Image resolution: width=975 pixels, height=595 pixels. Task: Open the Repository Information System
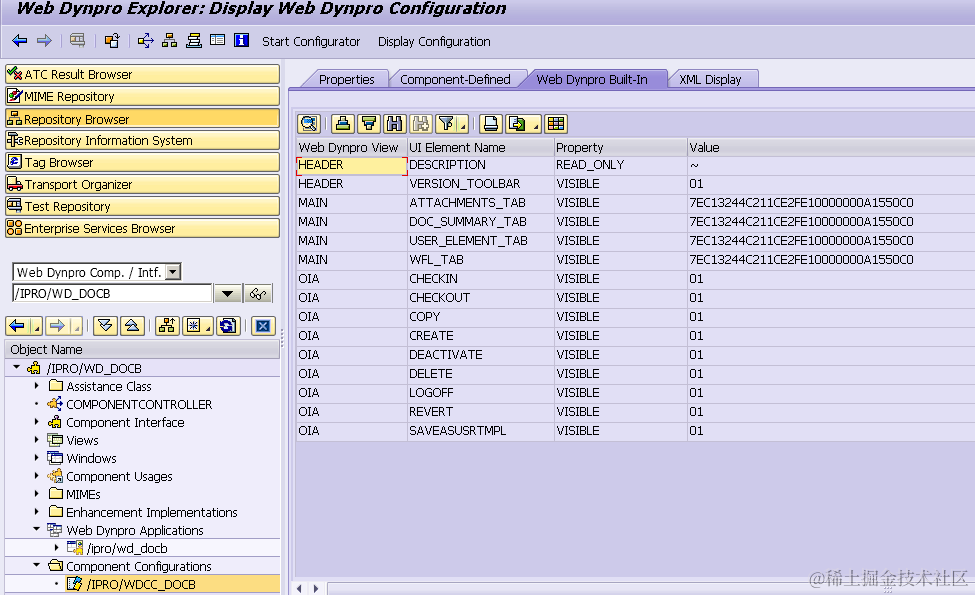(142, 141)
